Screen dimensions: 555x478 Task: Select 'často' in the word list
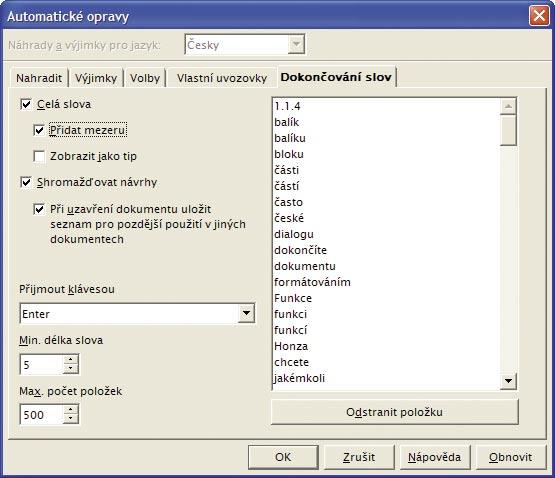pyautogui.click(x=387, y=202)
